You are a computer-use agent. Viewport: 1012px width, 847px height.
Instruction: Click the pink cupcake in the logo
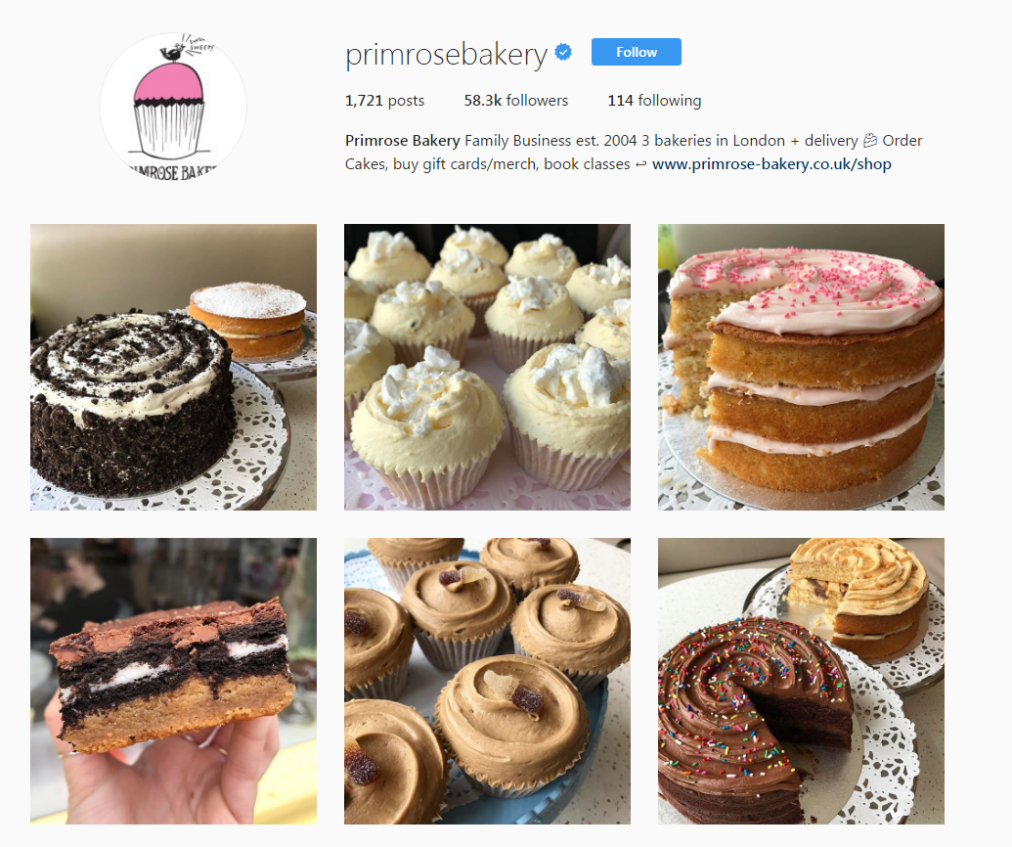[169, 110]
